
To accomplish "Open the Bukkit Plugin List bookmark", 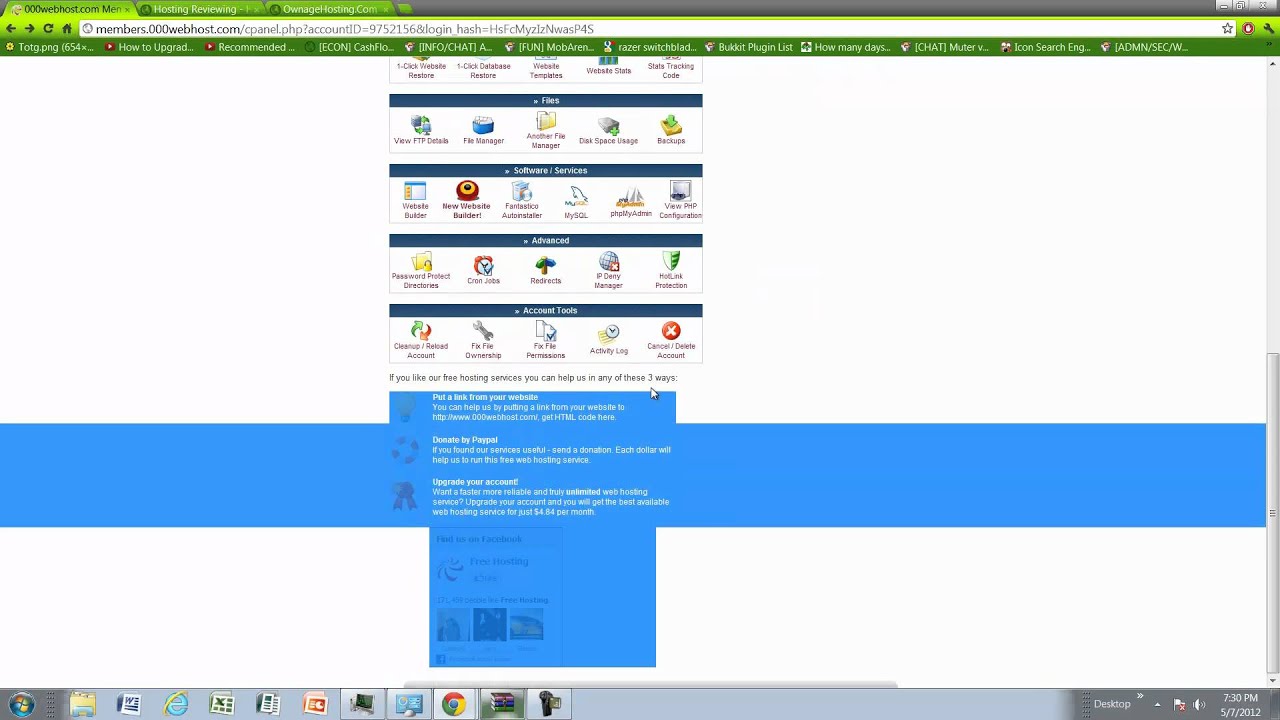I will (x=748, y=47).
